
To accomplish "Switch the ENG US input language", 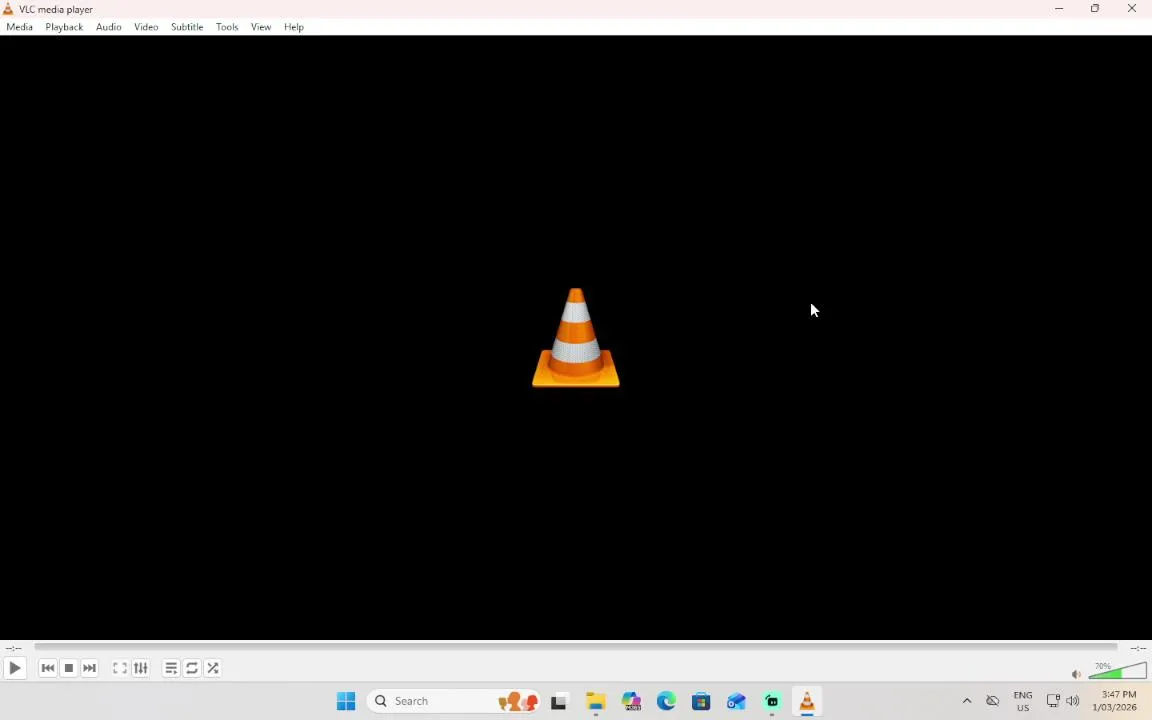I will pyautogui.click(x=1023, y=701).
